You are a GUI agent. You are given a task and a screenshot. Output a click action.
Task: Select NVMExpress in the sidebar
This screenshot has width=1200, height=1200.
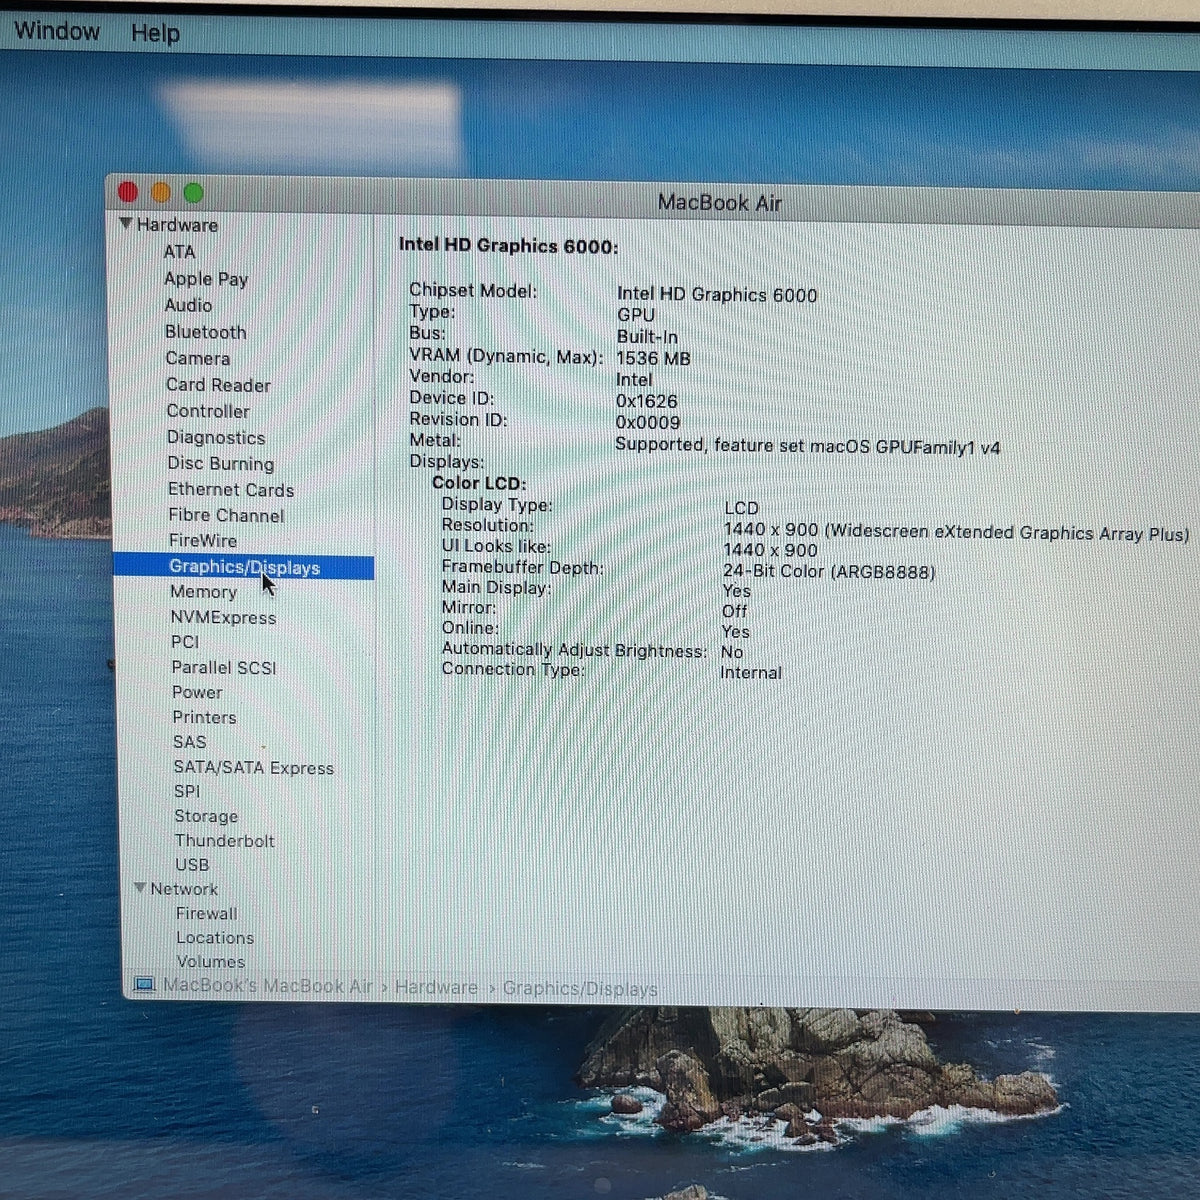pyautogui.click(x=223, y=618)
